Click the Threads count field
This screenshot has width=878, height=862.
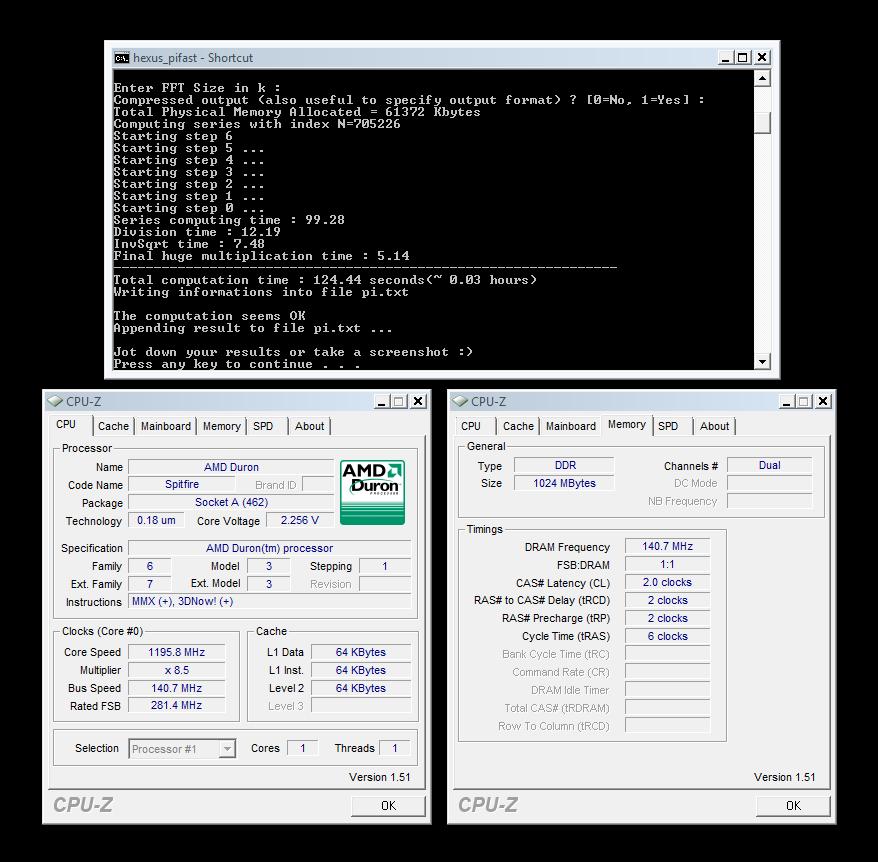(x=395, y=748)
